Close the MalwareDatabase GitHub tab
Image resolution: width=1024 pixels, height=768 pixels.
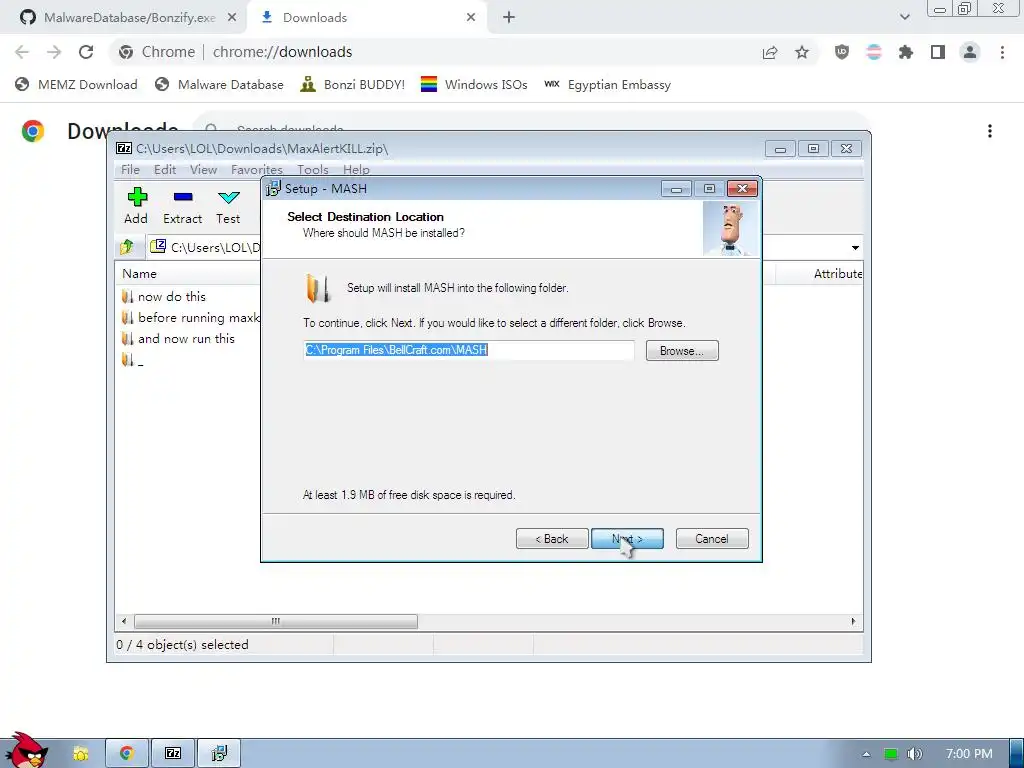(x=232, y=18)
